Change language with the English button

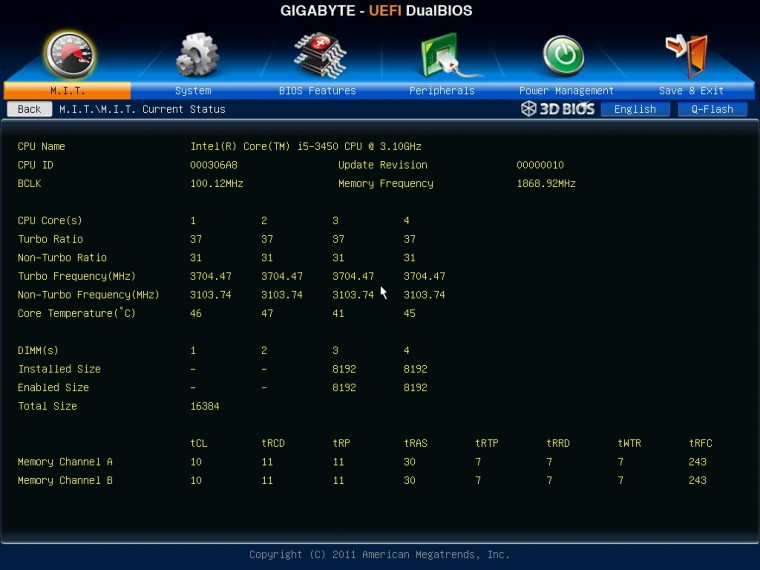click(x=635, y=109)
